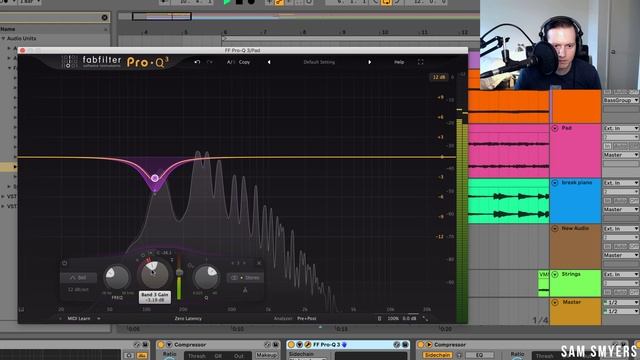This screenshot has width=640, height=360.
Task: Select the break piano track name
Action: [x=576, y=183]
